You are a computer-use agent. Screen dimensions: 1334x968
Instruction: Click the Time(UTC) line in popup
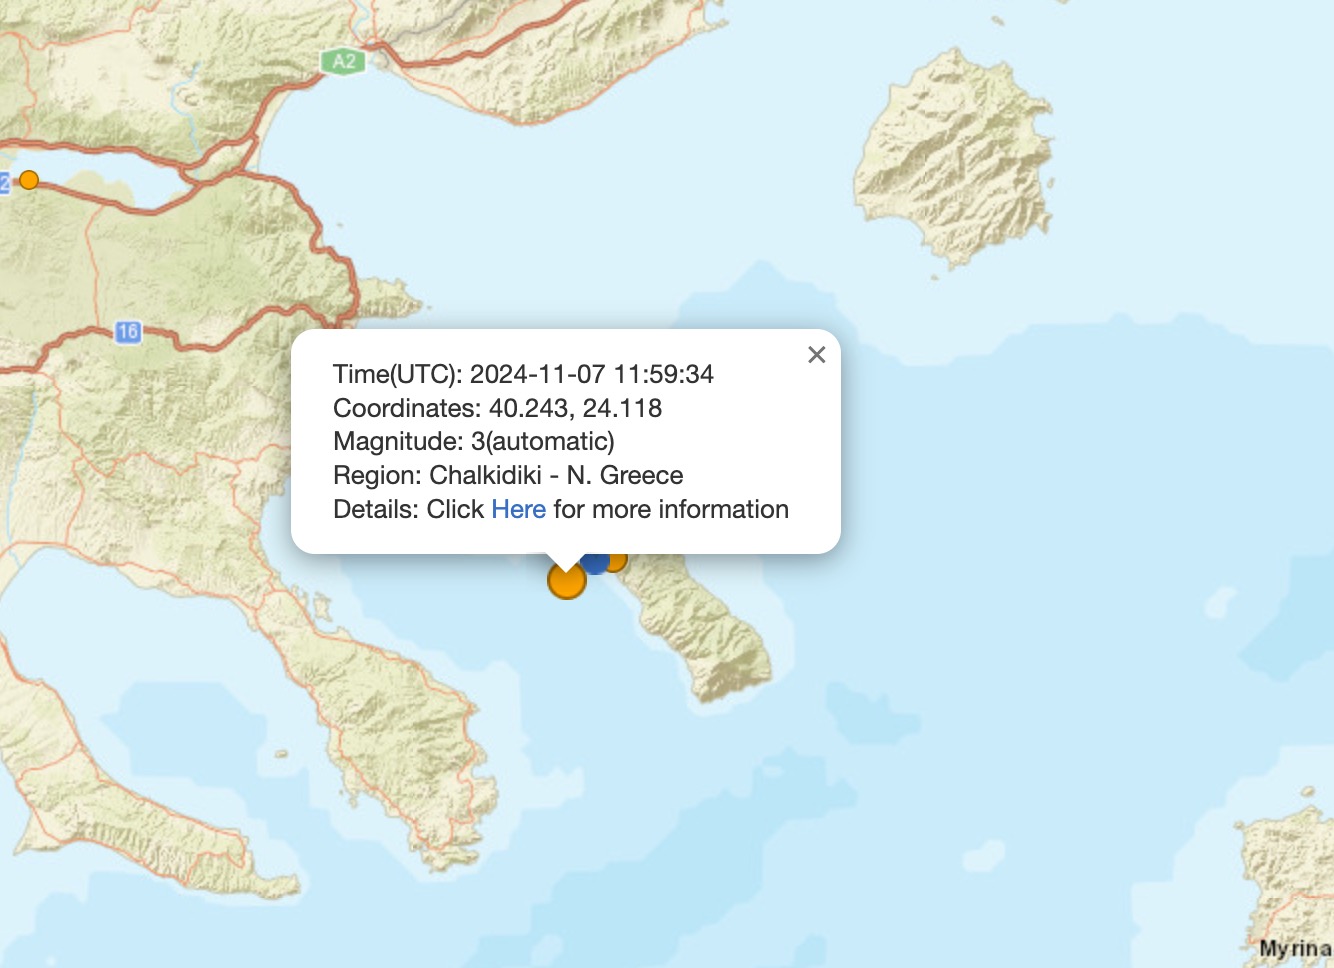(x=523, y=374)
